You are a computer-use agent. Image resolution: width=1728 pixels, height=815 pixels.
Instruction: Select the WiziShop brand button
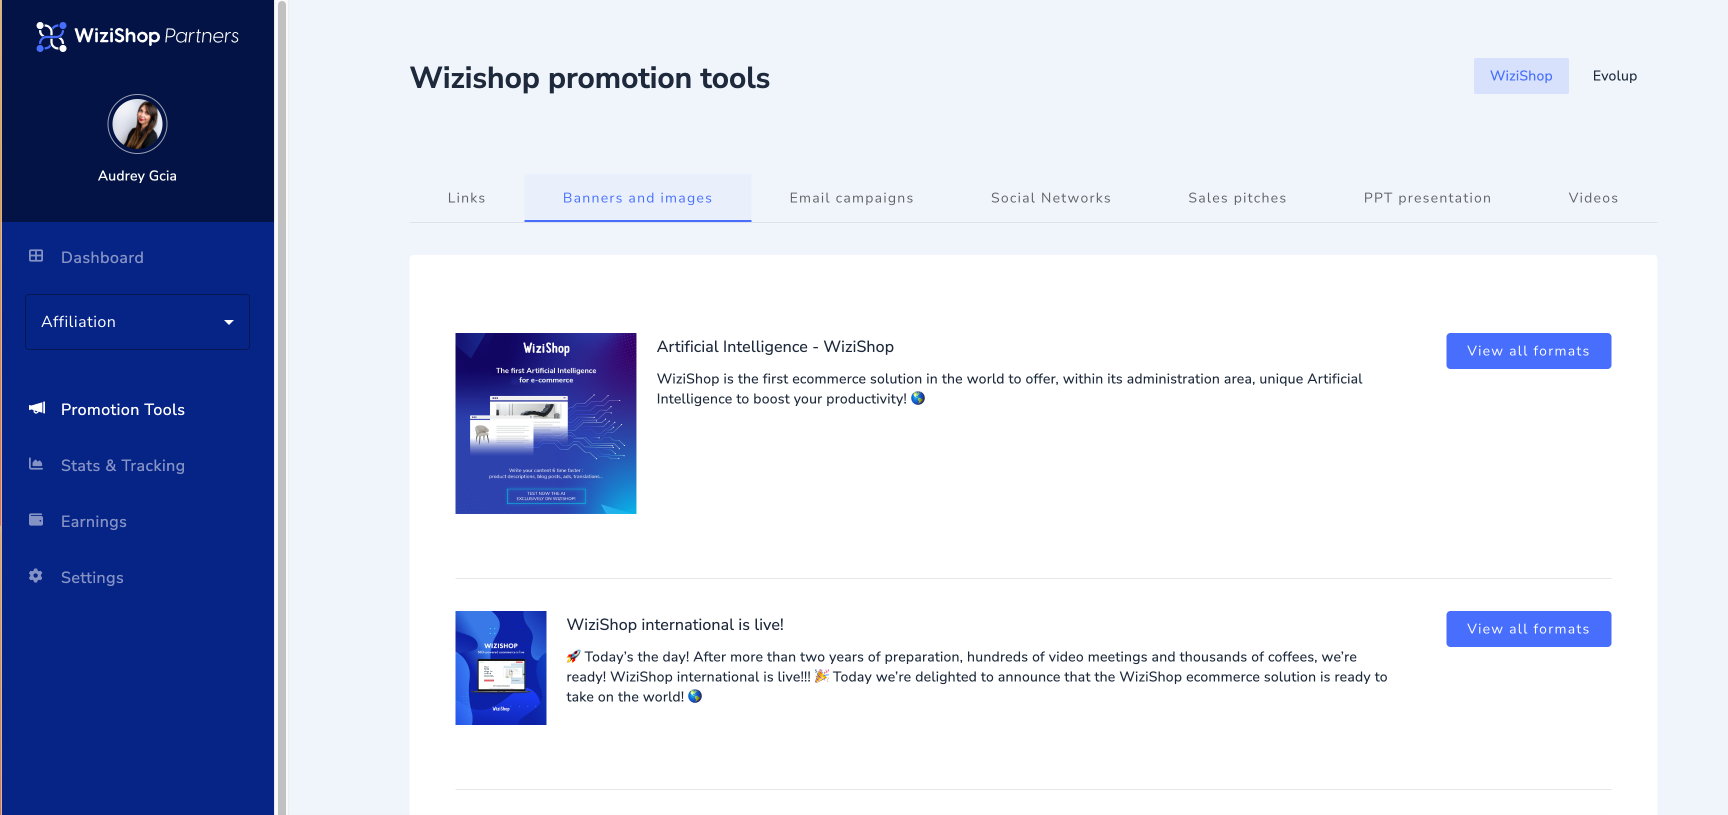click(x=1521, y=76)
